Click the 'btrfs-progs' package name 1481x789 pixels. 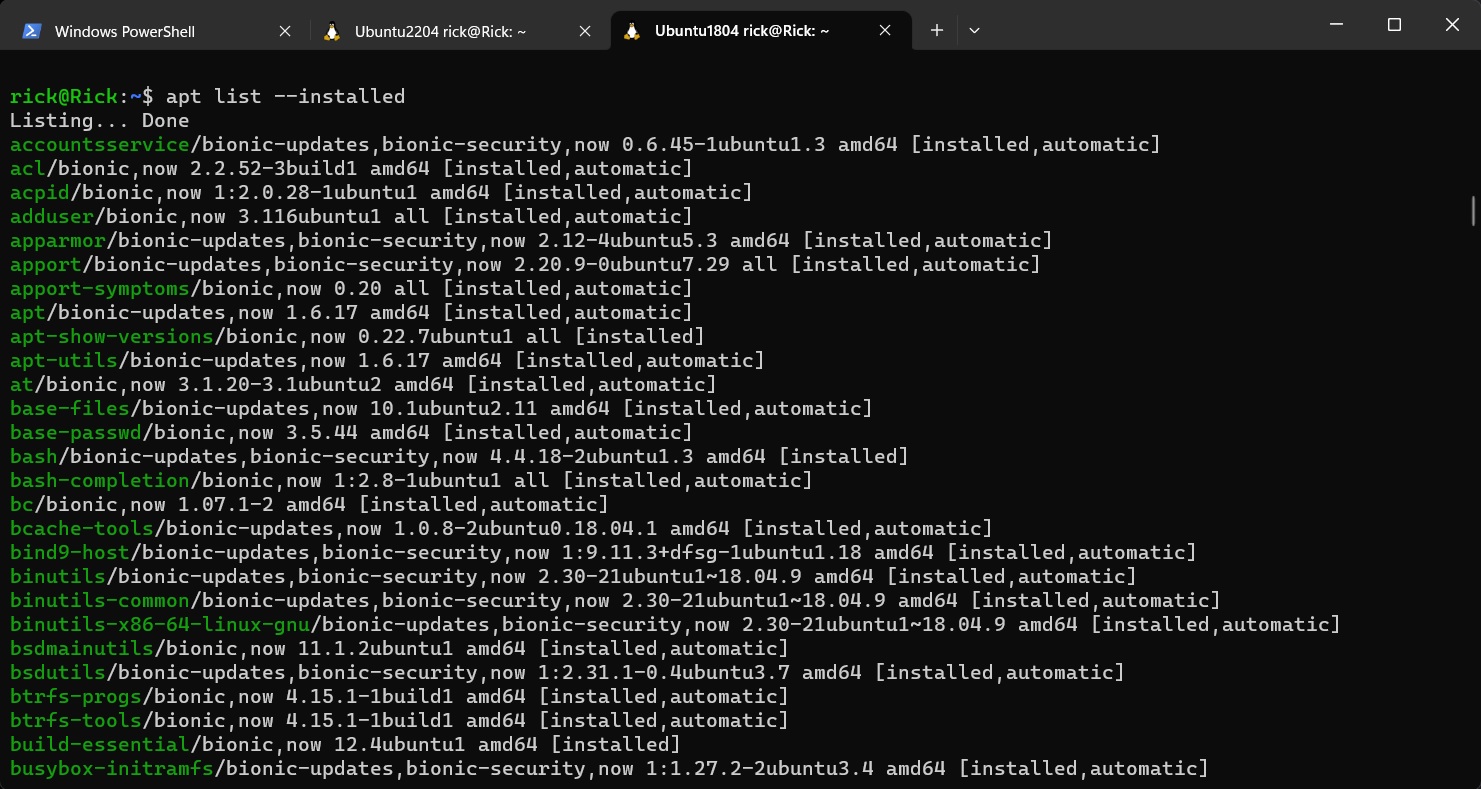[76, 697]
